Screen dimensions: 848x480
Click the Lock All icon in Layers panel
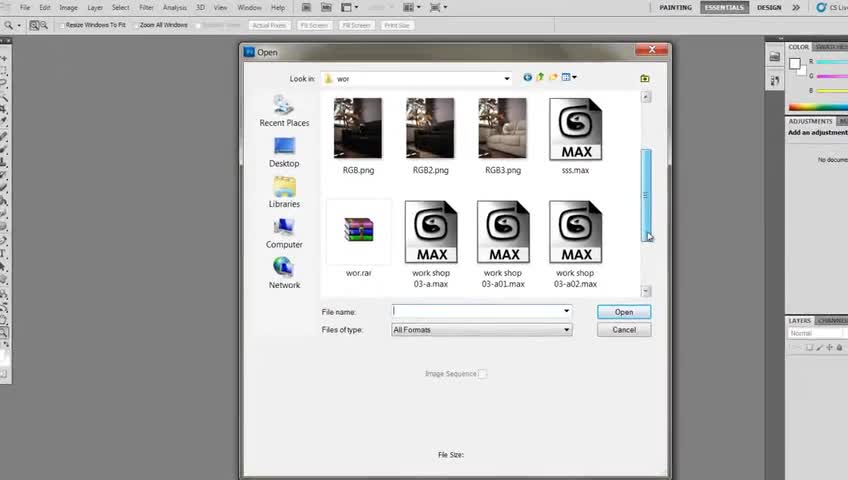[839, 348]
